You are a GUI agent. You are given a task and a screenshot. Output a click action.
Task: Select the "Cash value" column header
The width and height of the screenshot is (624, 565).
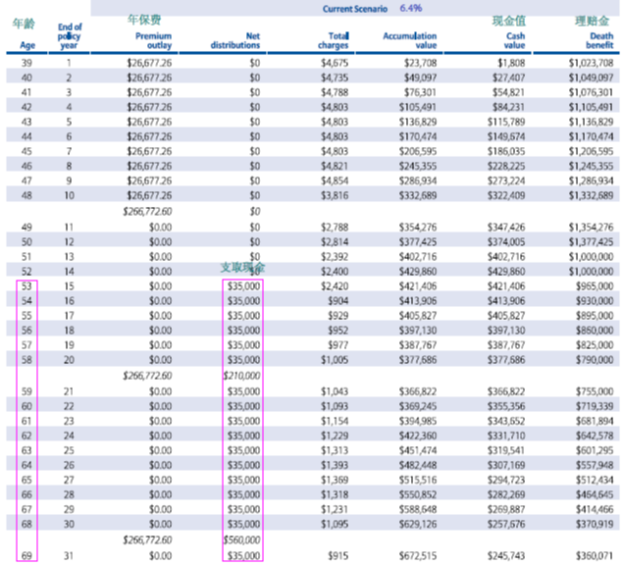(515, 41)
